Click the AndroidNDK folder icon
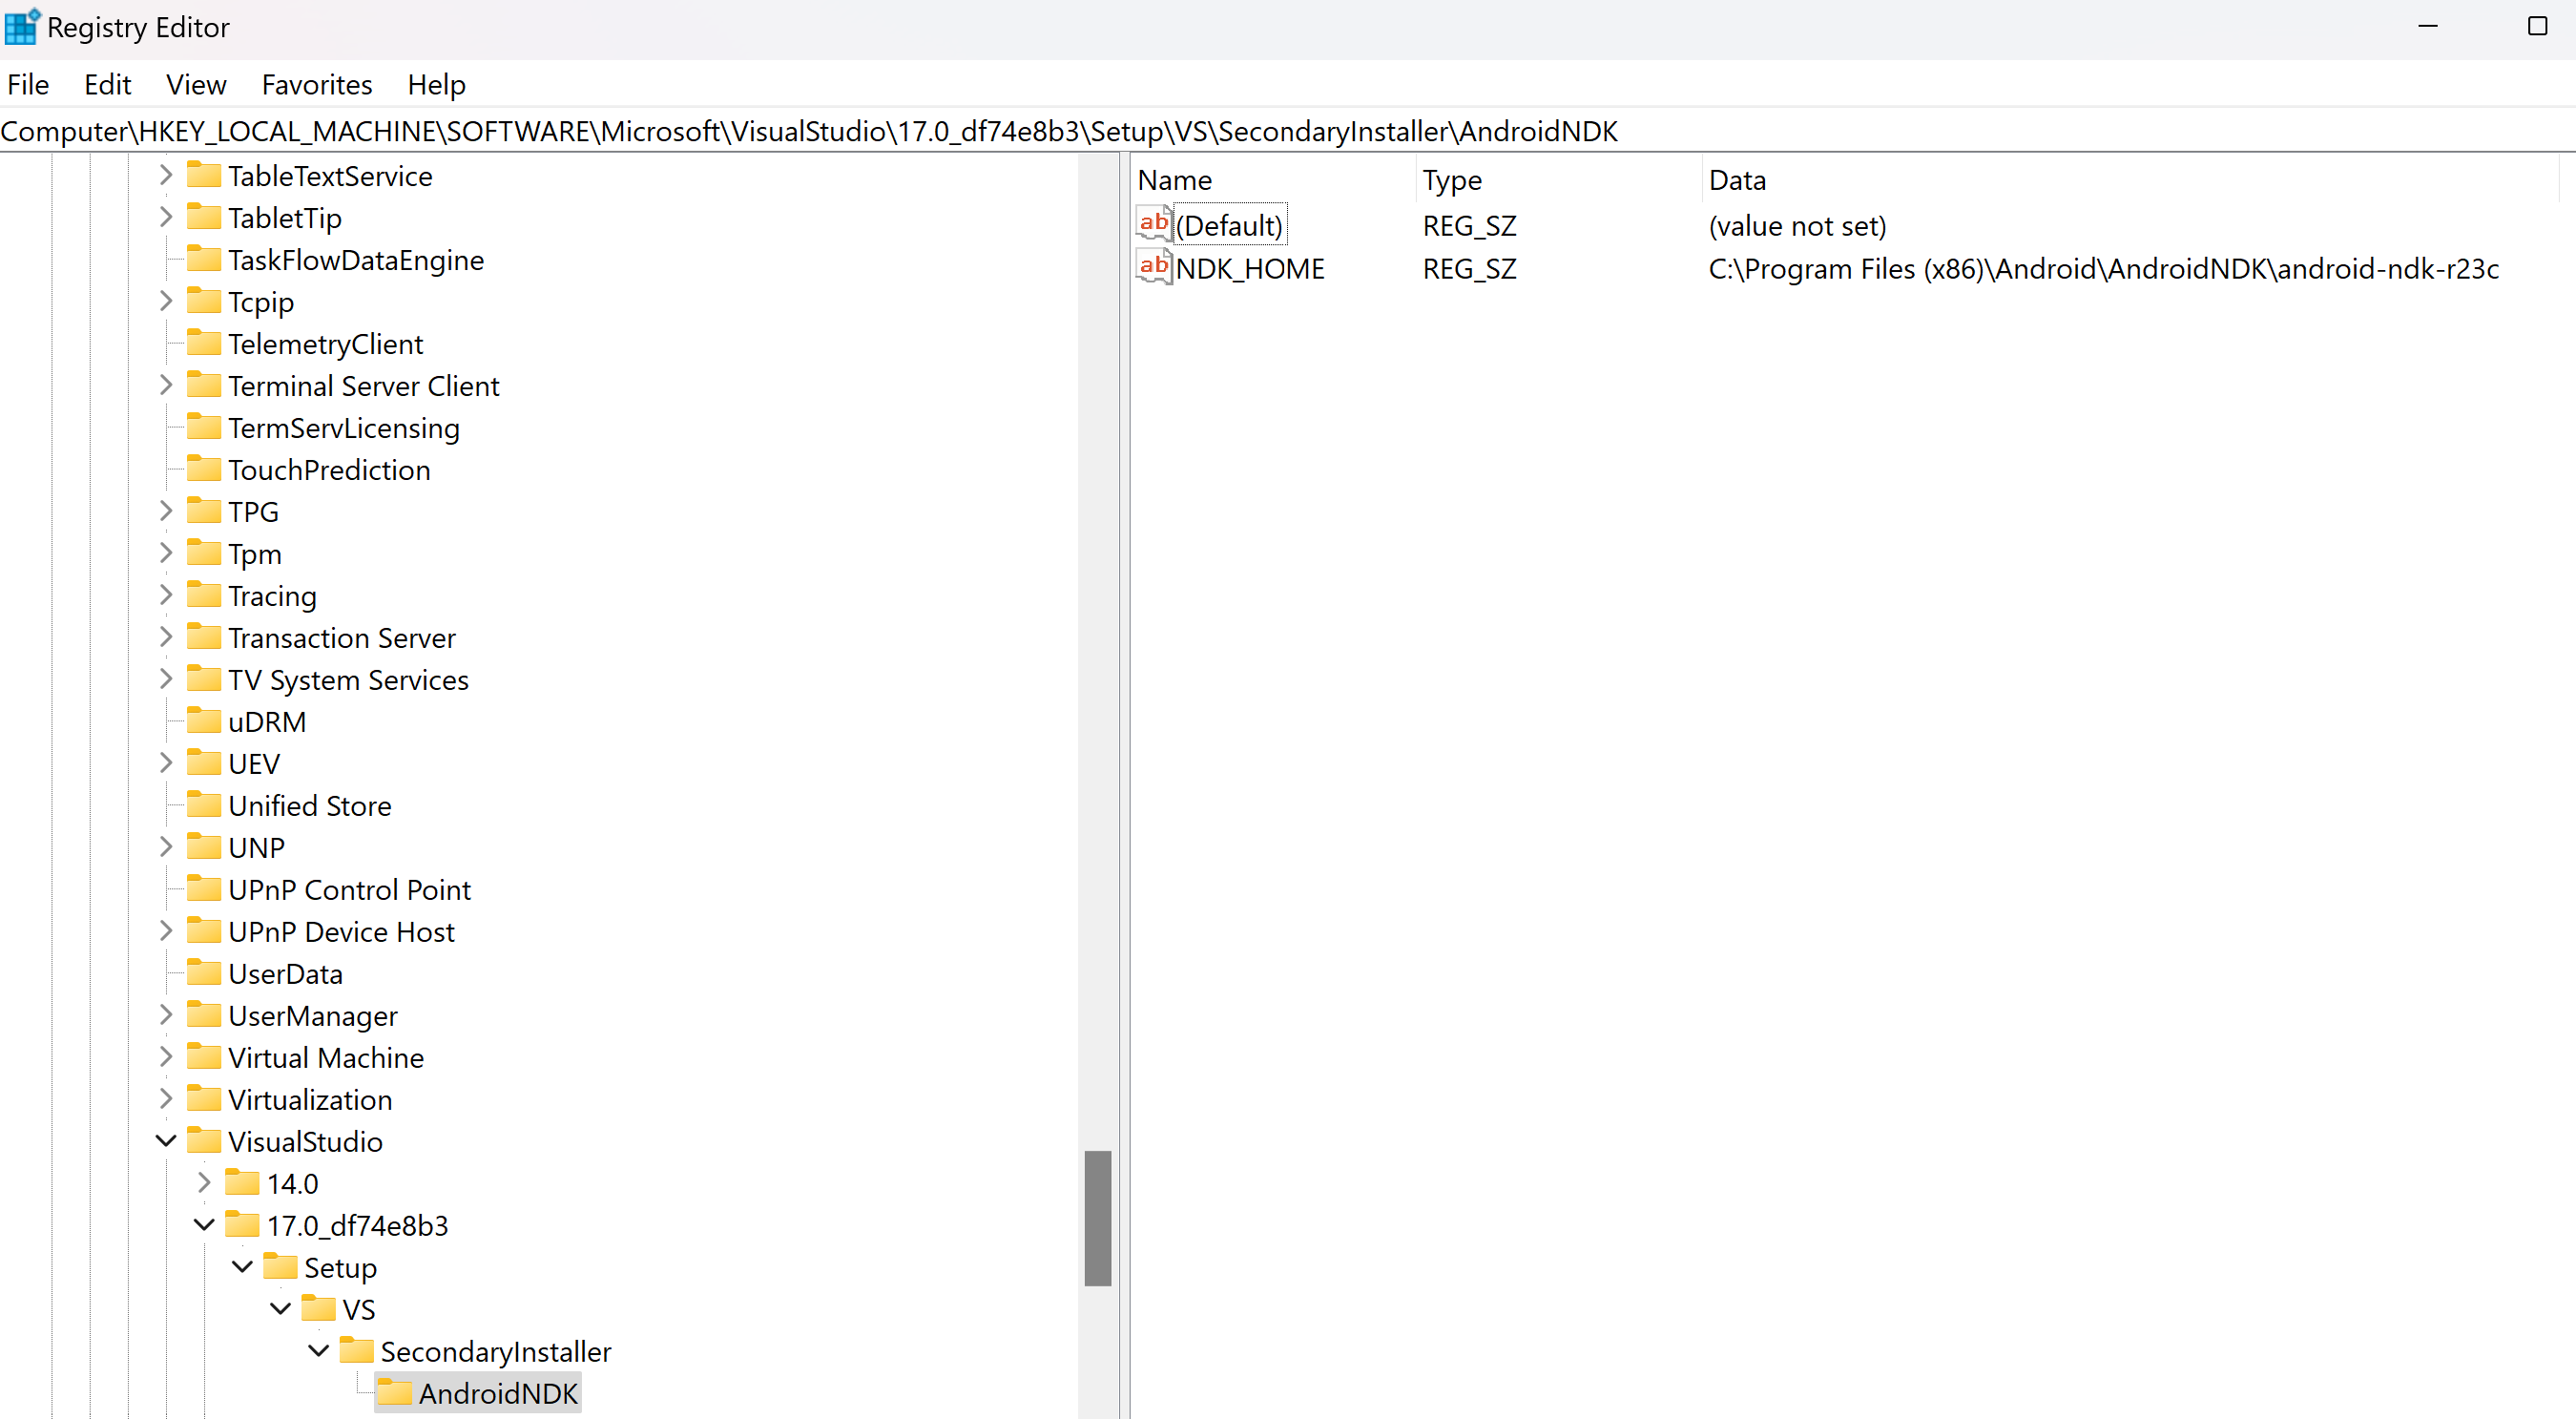Viewport: 2576px width, 1419px height. click(394, 1392)
